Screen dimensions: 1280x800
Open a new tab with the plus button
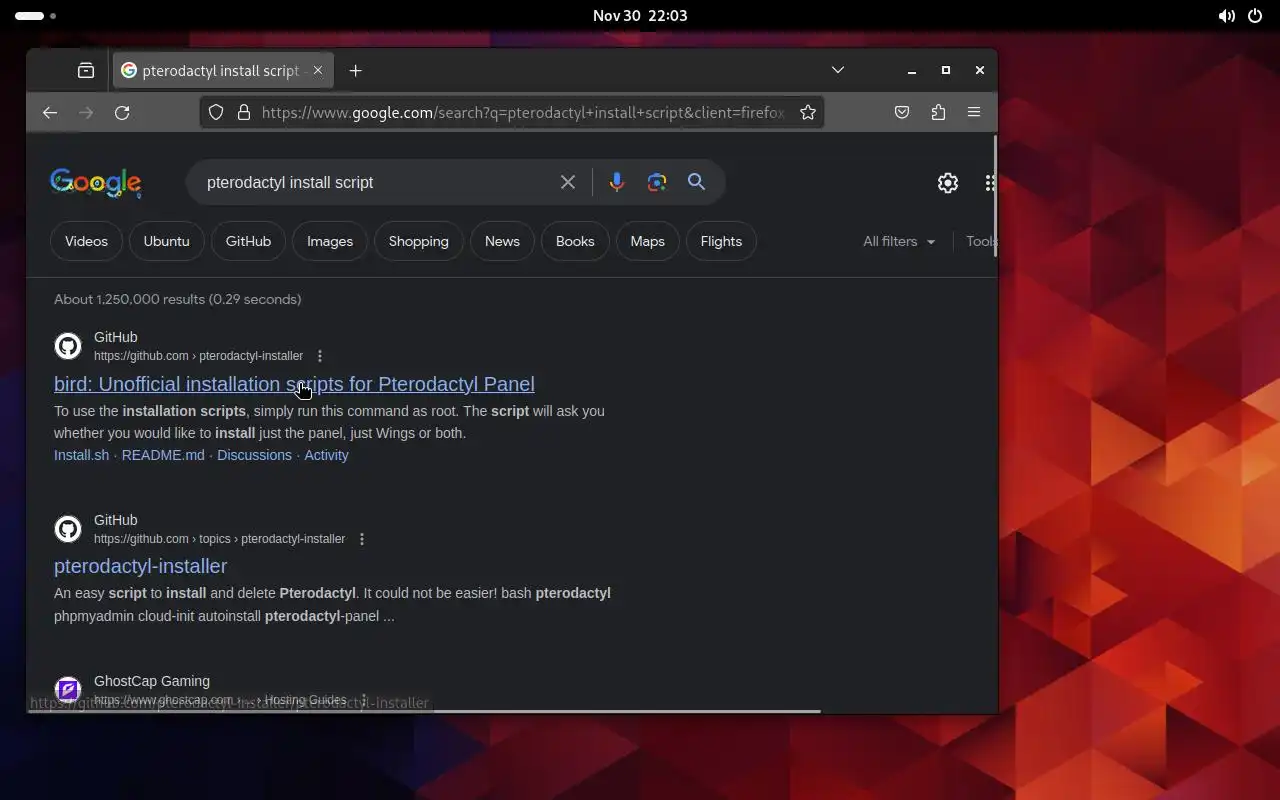[x=355, y=70]
